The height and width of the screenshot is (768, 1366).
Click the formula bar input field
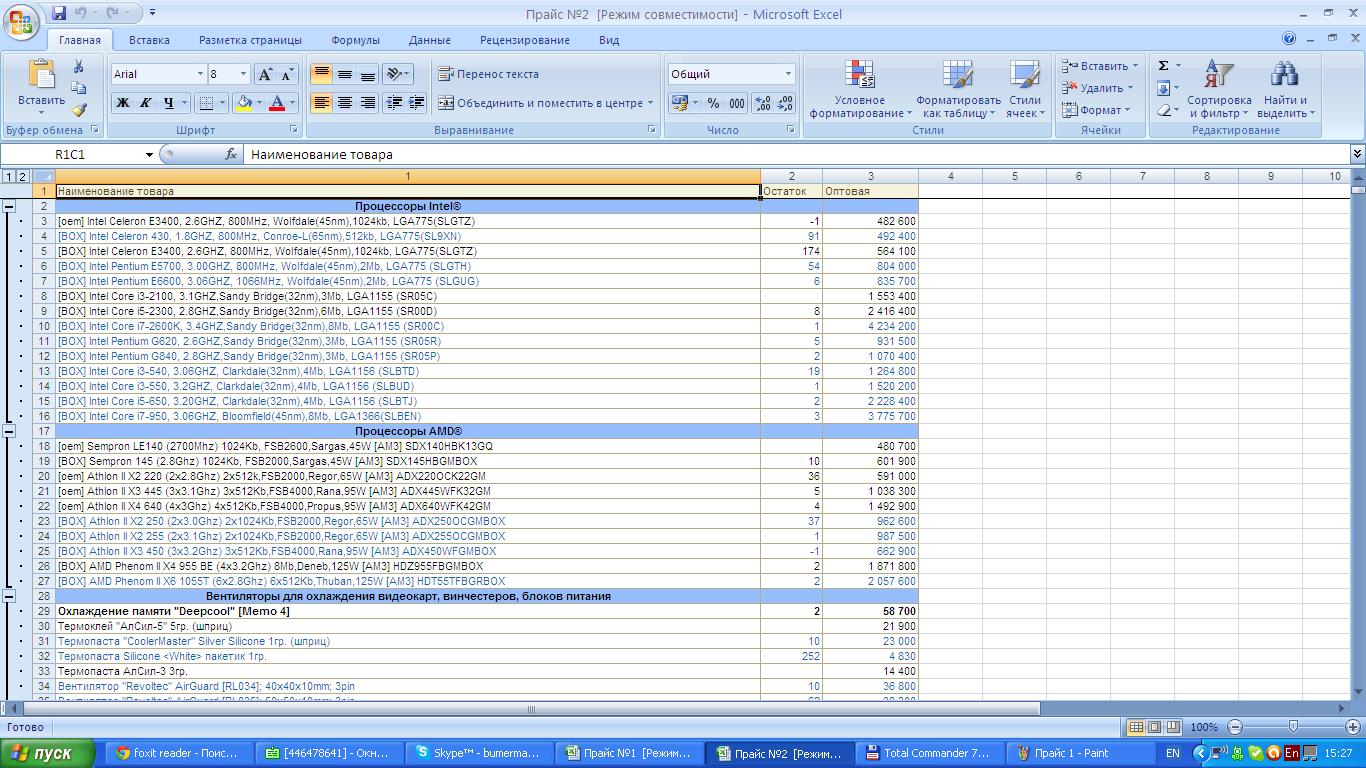coord(795,155)
